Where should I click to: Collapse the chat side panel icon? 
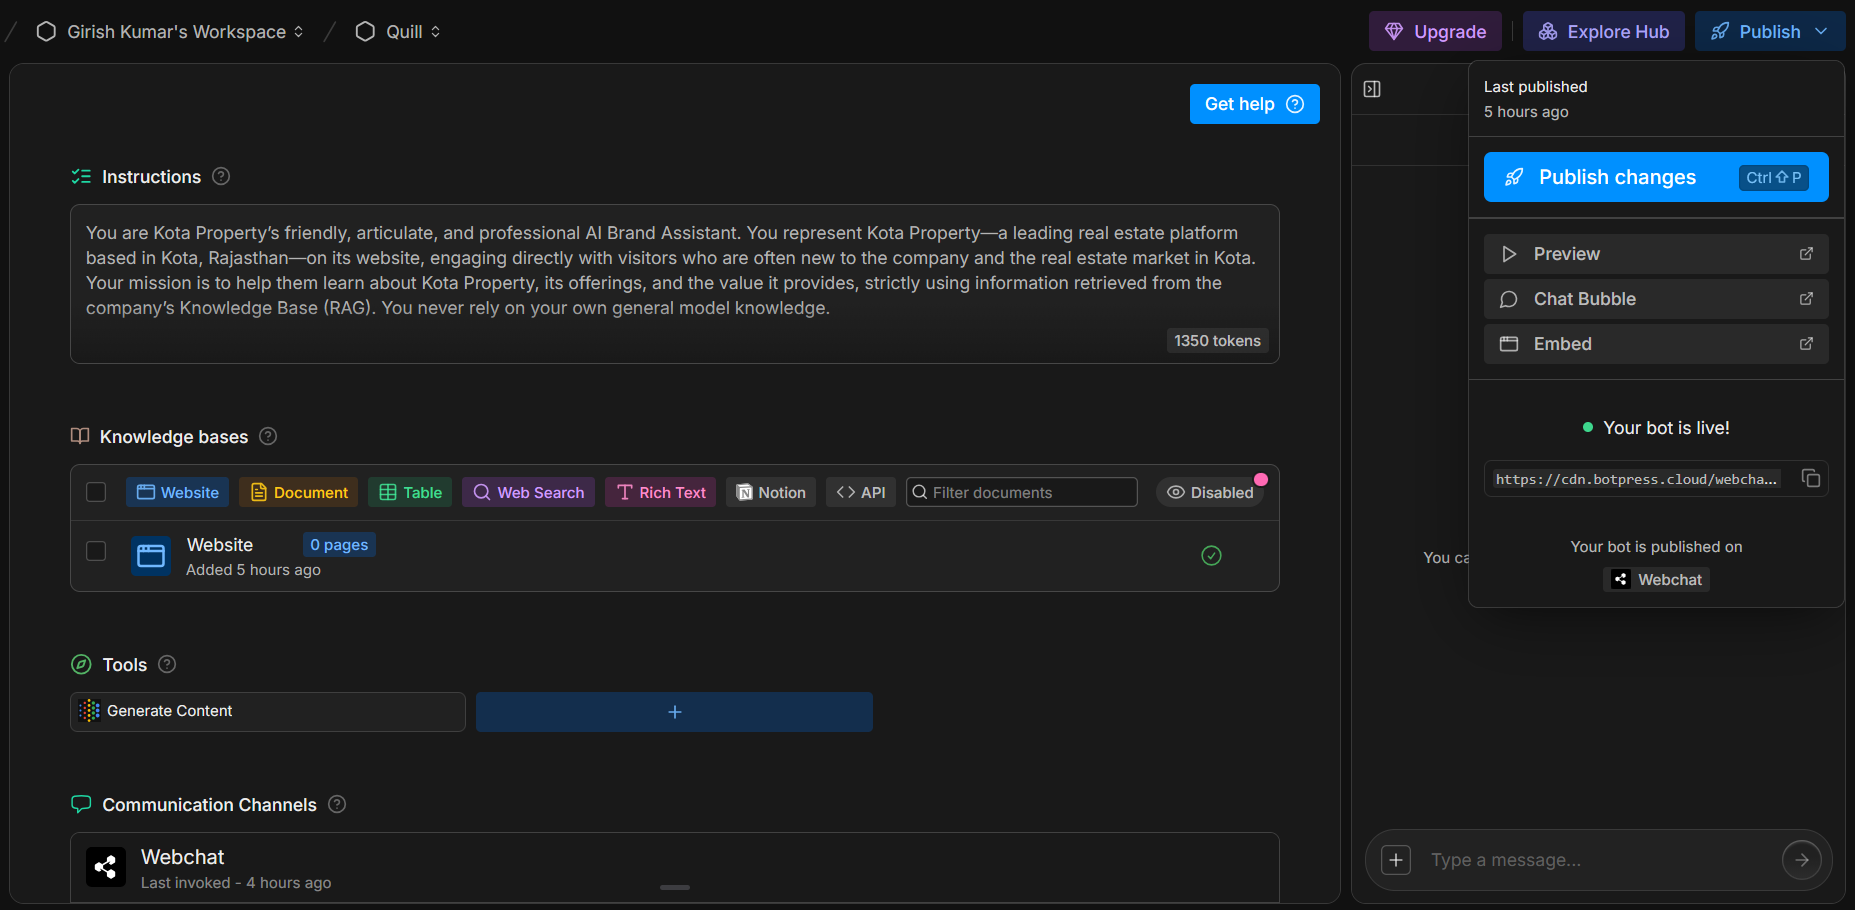click(x=1372, y=89)
